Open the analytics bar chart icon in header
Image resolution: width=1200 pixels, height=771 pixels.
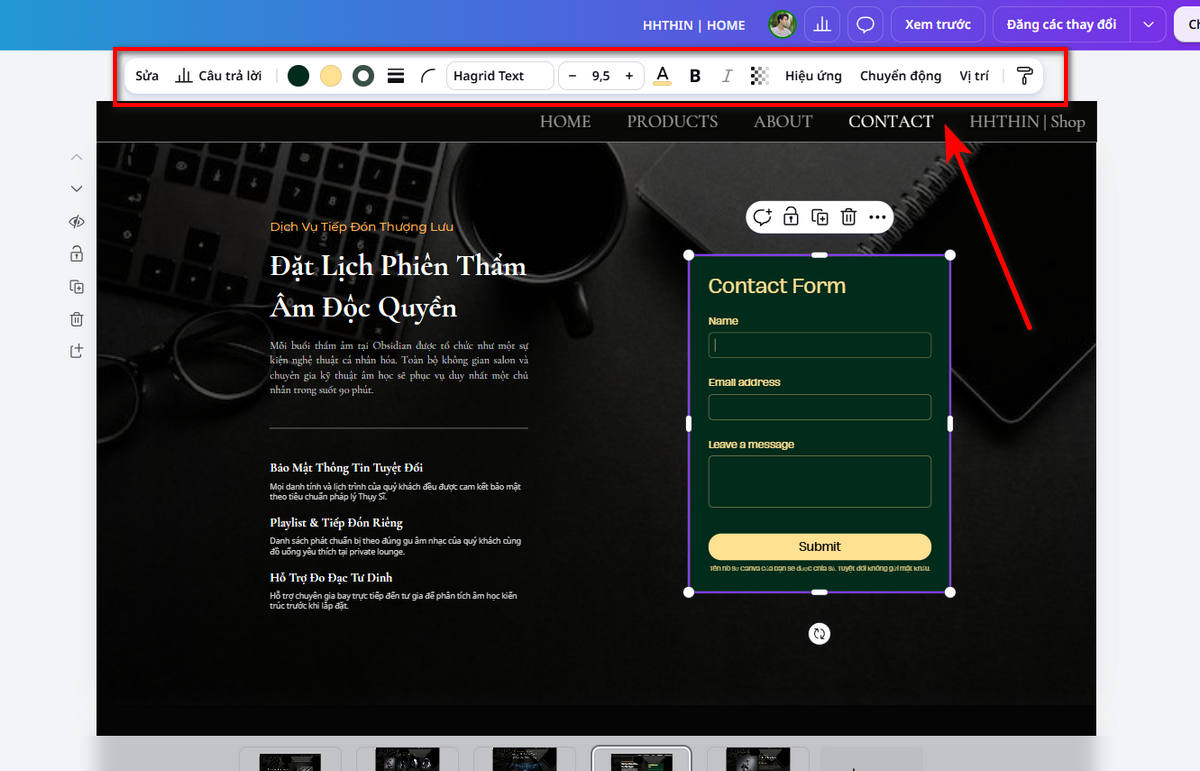[822, 25]
